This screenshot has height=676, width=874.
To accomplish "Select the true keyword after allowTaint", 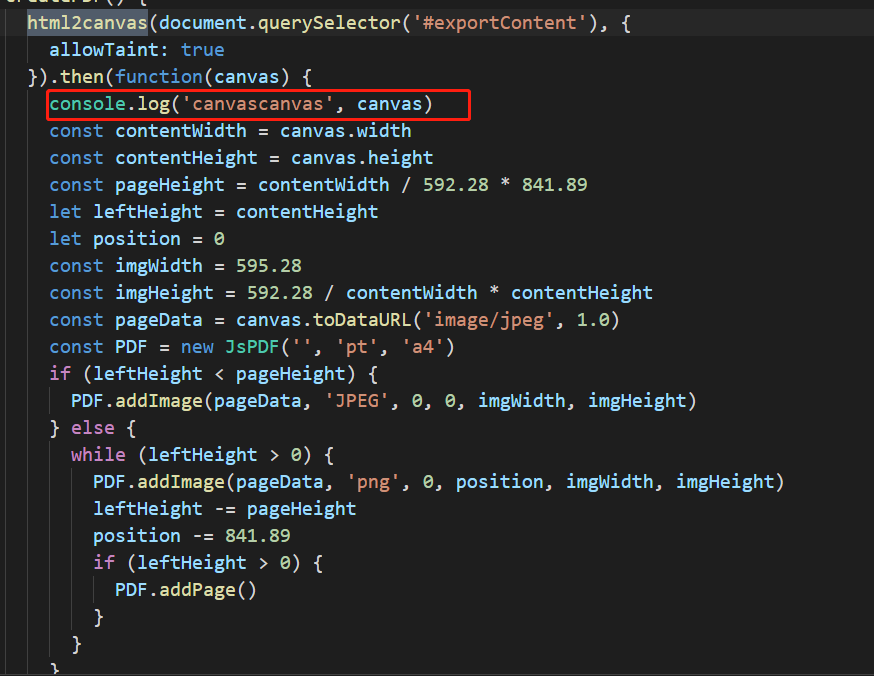I will click(x=202, y=49).
